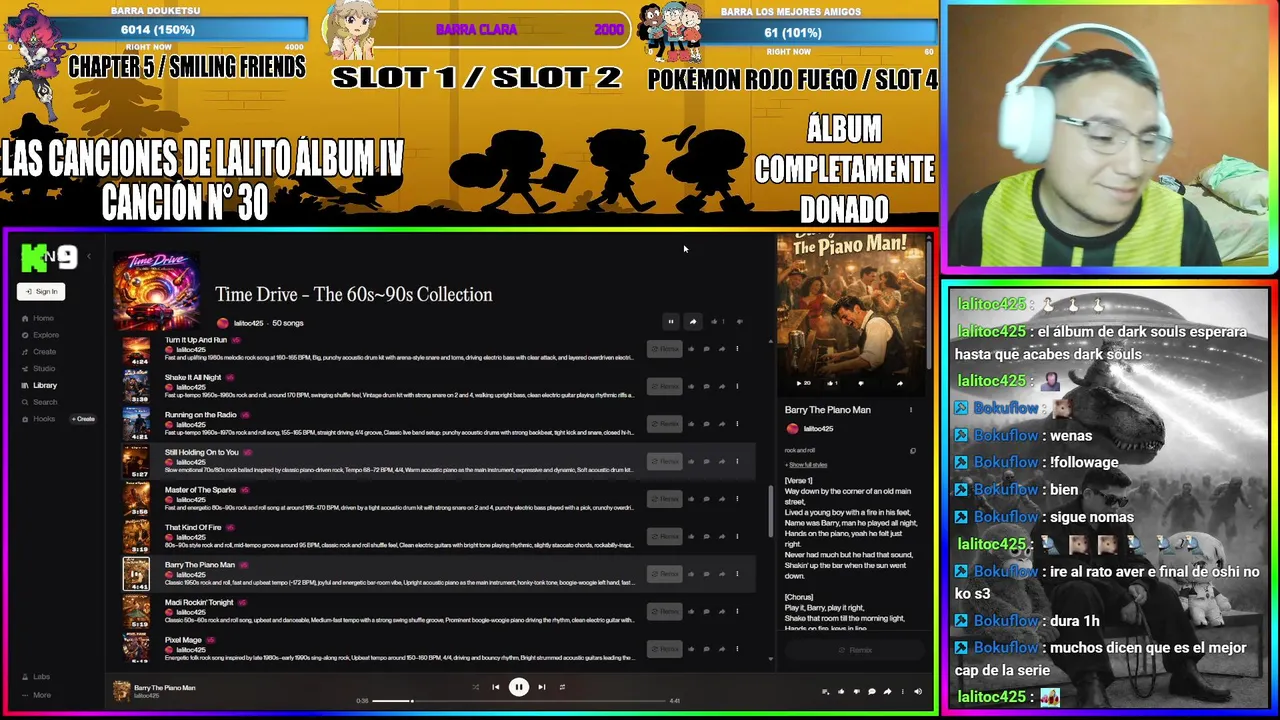This screenshot has width=1280, height=720.
Task: Copy the rock and roll style text
Action: pos(913,451)
